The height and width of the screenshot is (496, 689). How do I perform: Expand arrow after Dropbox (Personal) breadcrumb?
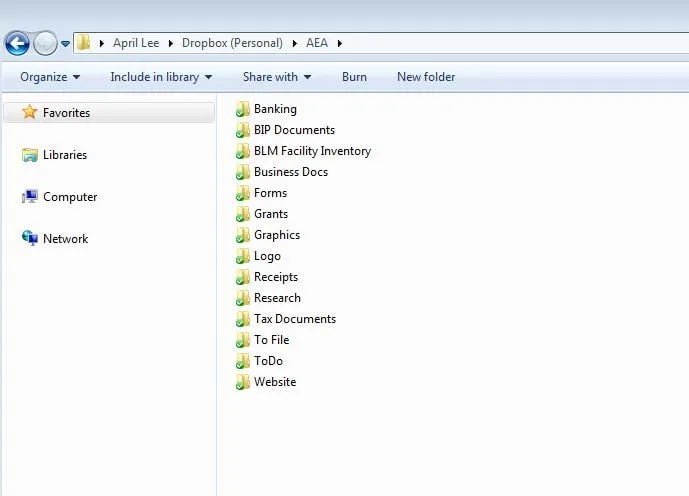[x=294, y=43]
